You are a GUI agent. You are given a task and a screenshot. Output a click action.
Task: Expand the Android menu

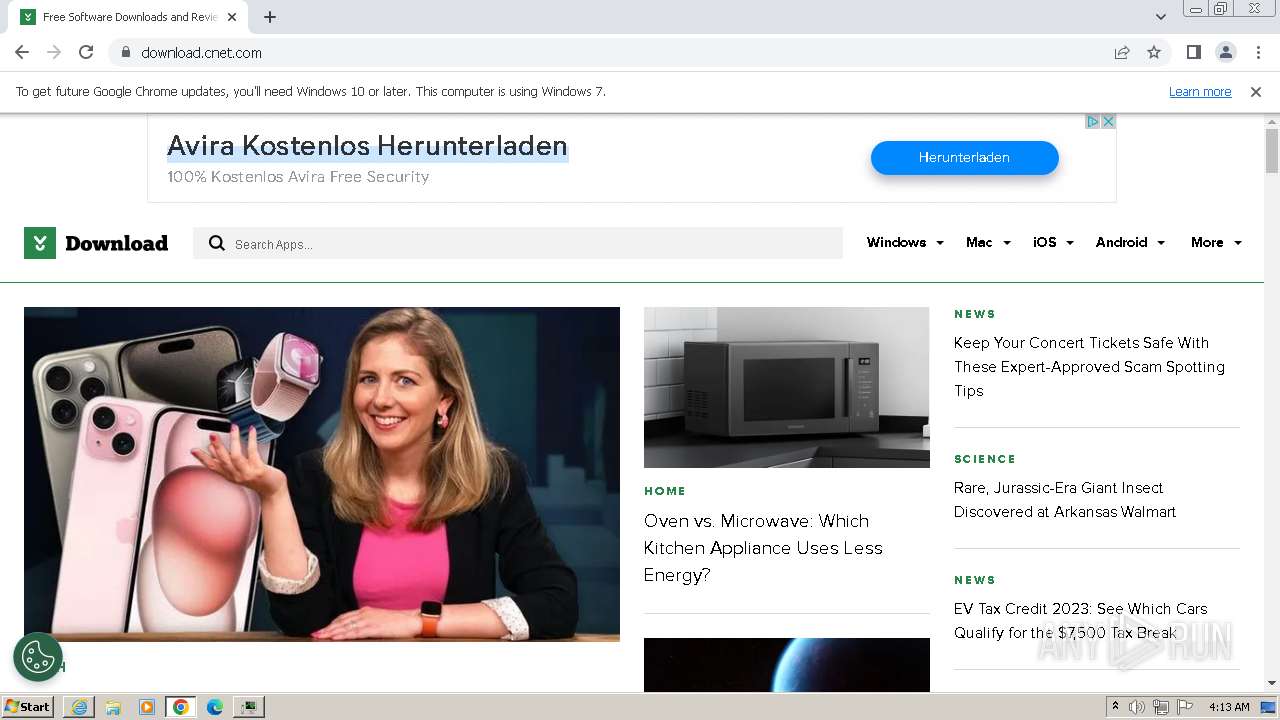1130,242
